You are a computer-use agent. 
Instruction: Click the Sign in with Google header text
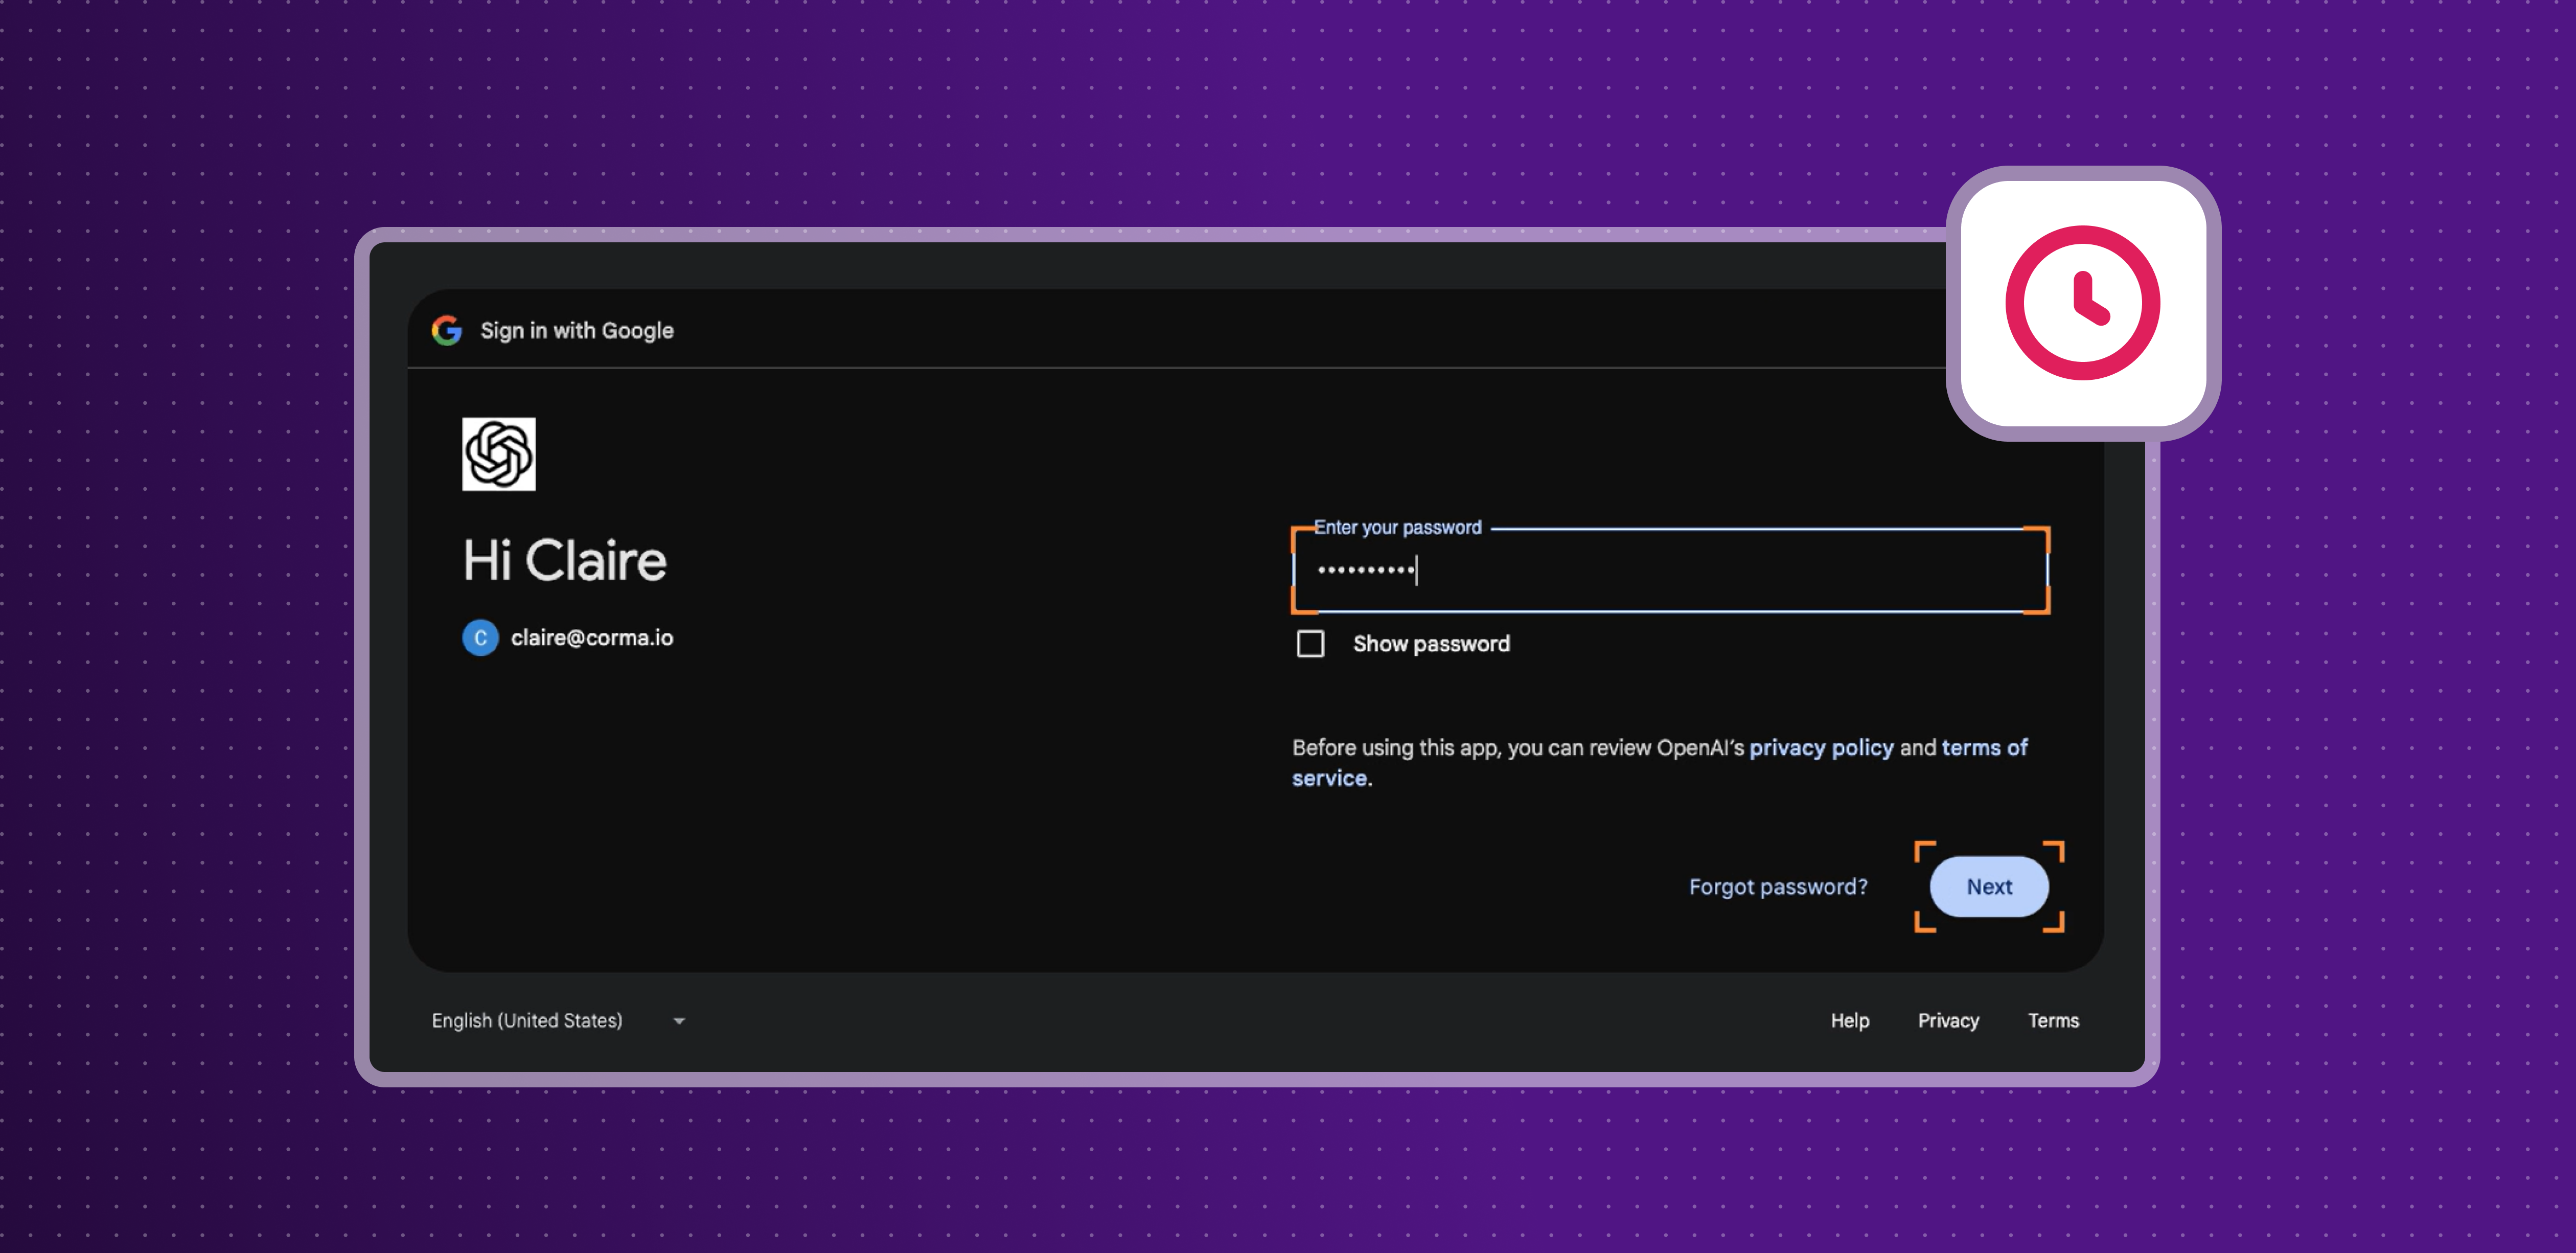577,330
